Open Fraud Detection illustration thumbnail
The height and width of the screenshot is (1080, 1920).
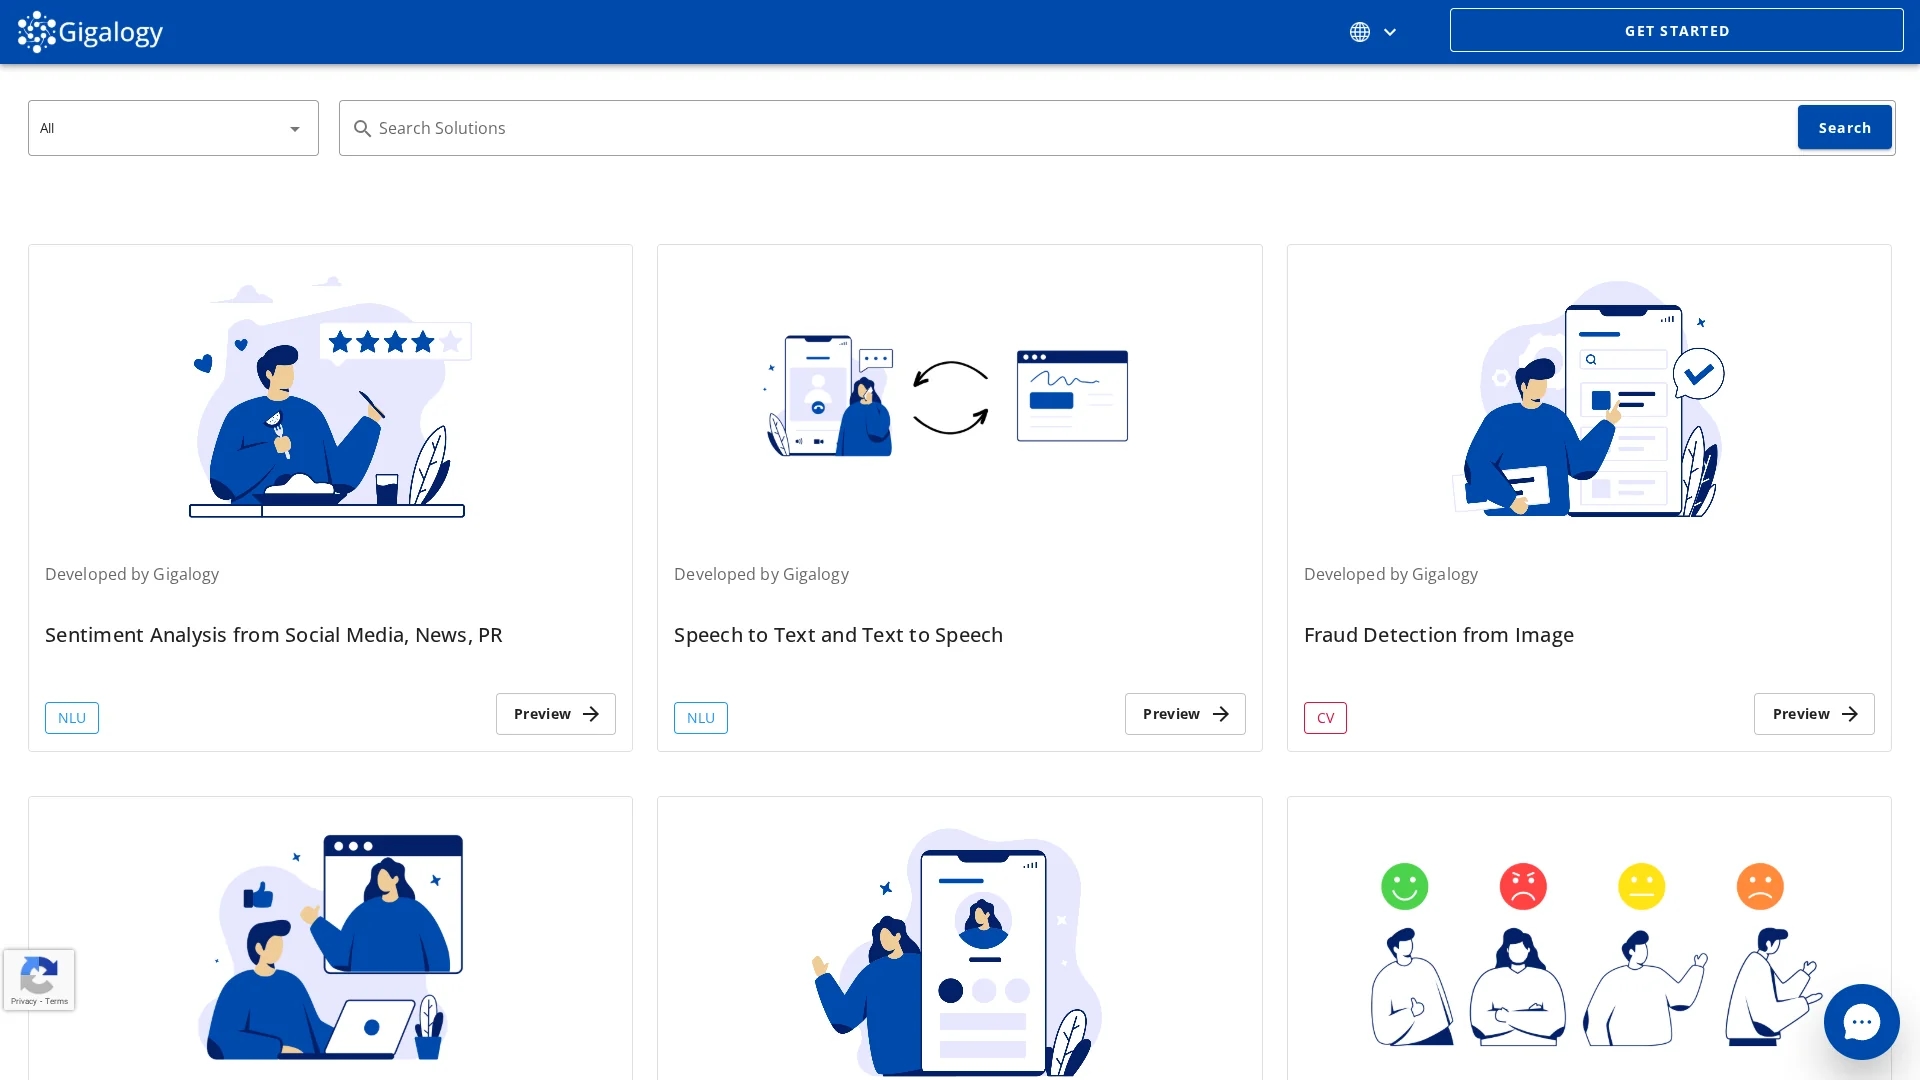[1589, 398]
